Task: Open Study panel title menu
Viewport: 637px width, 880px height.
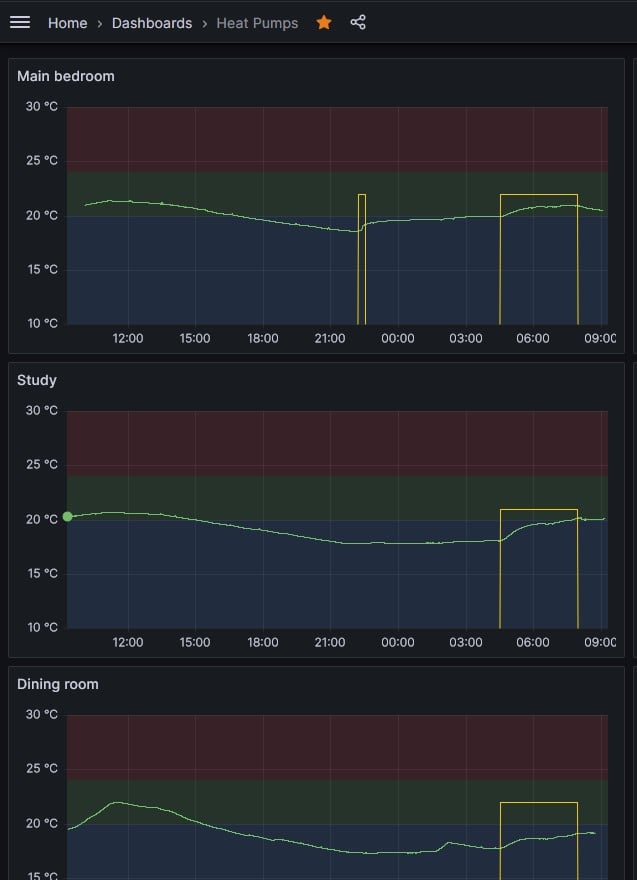Action: tap(36, 381)
